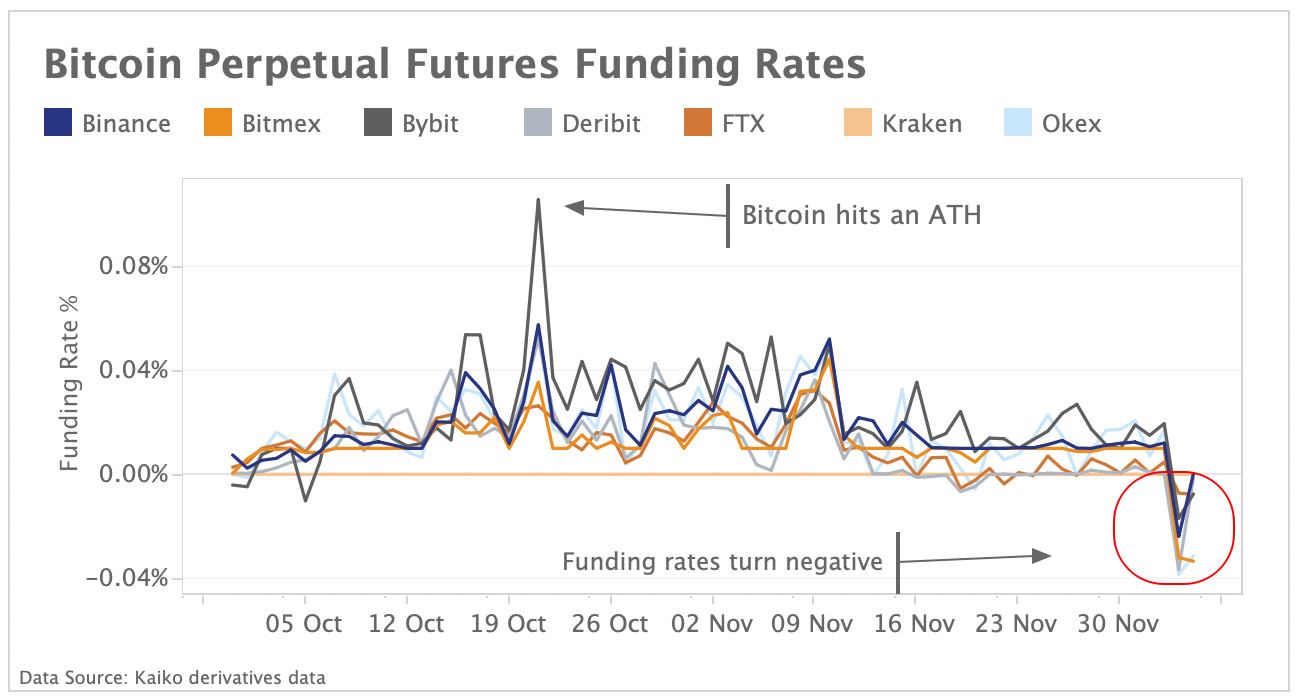Toggle the Kraken series via its legend label
The height and width of the screenshot is (700, 1298).
click(921, 124)
